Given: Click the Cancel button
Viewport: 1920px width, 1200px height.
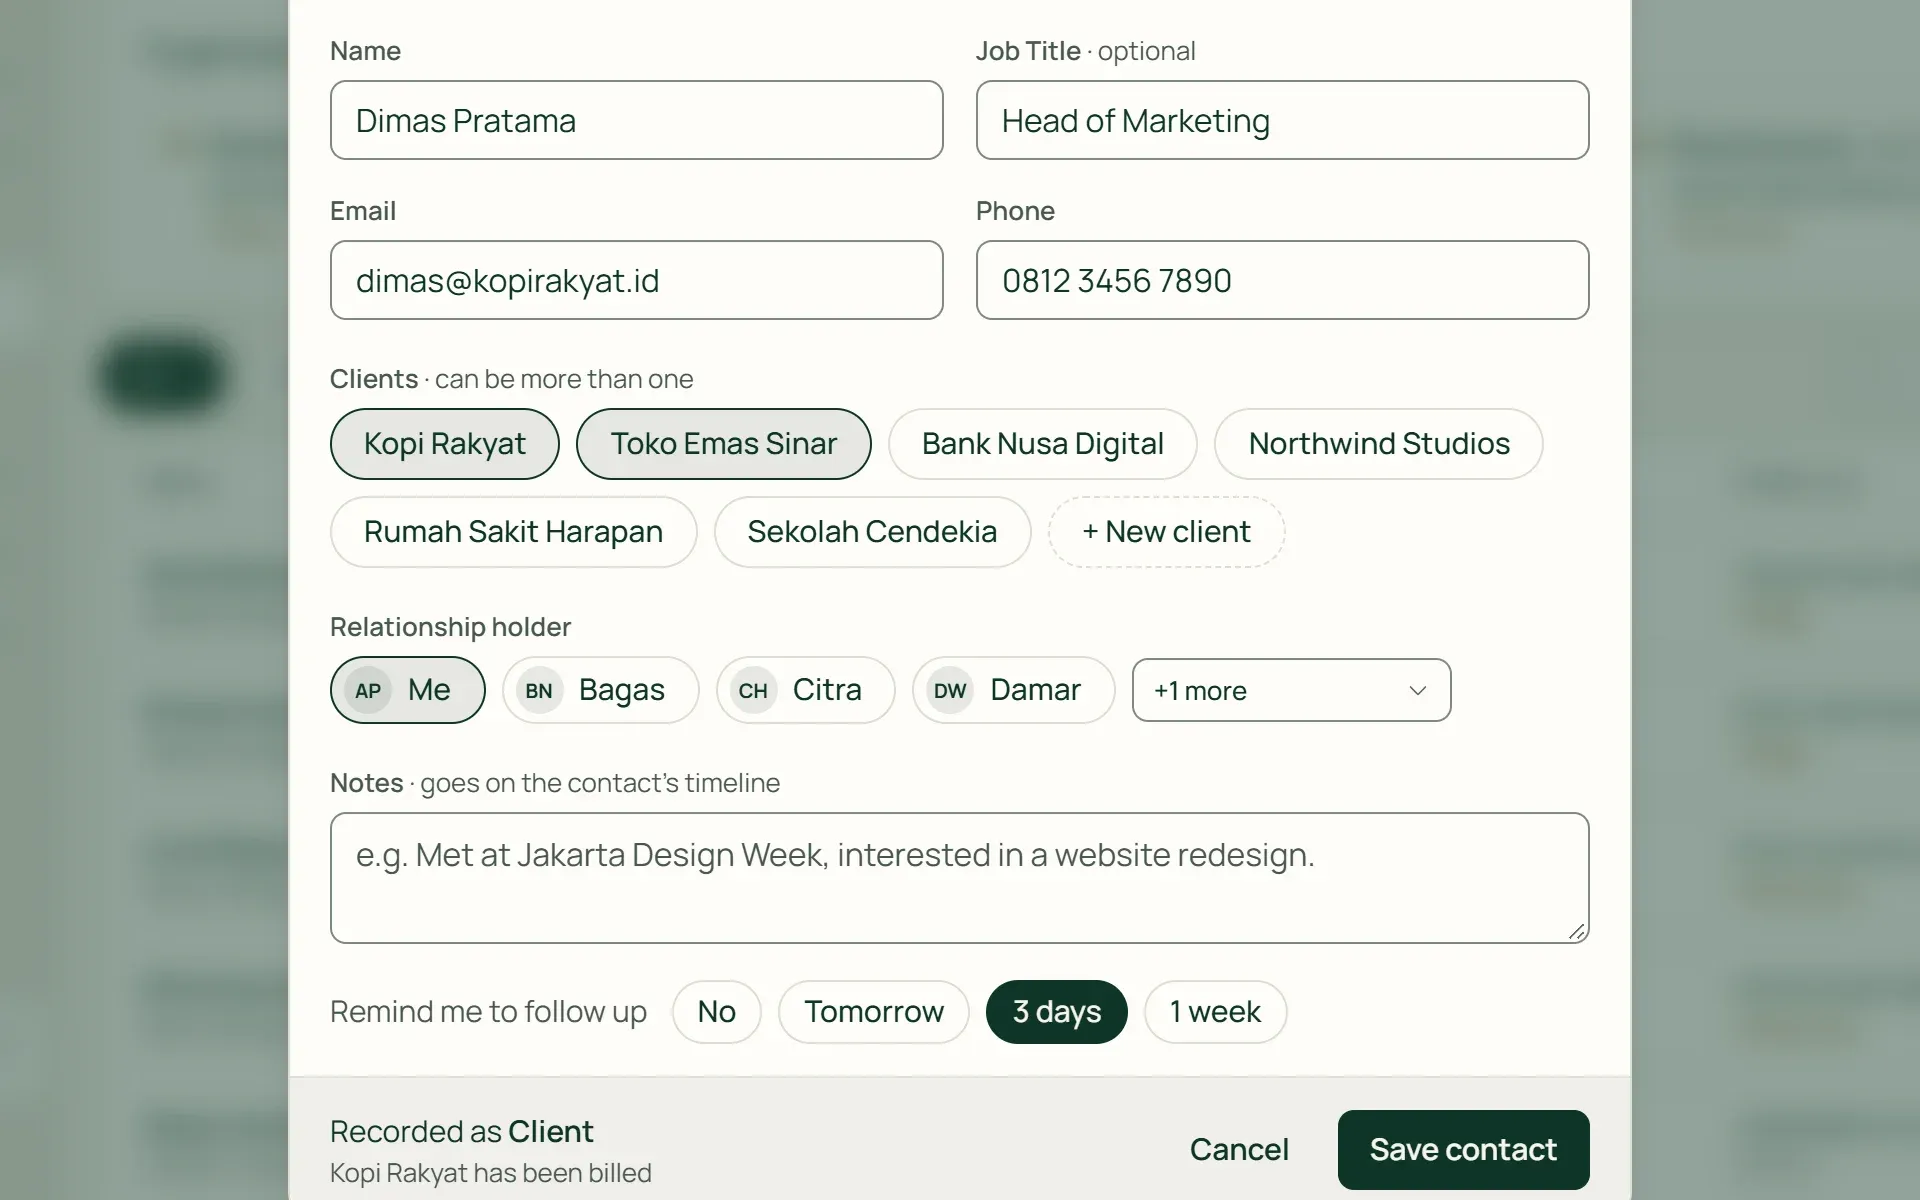Looking at the screenshot, I should [x=1239, y=1150].
